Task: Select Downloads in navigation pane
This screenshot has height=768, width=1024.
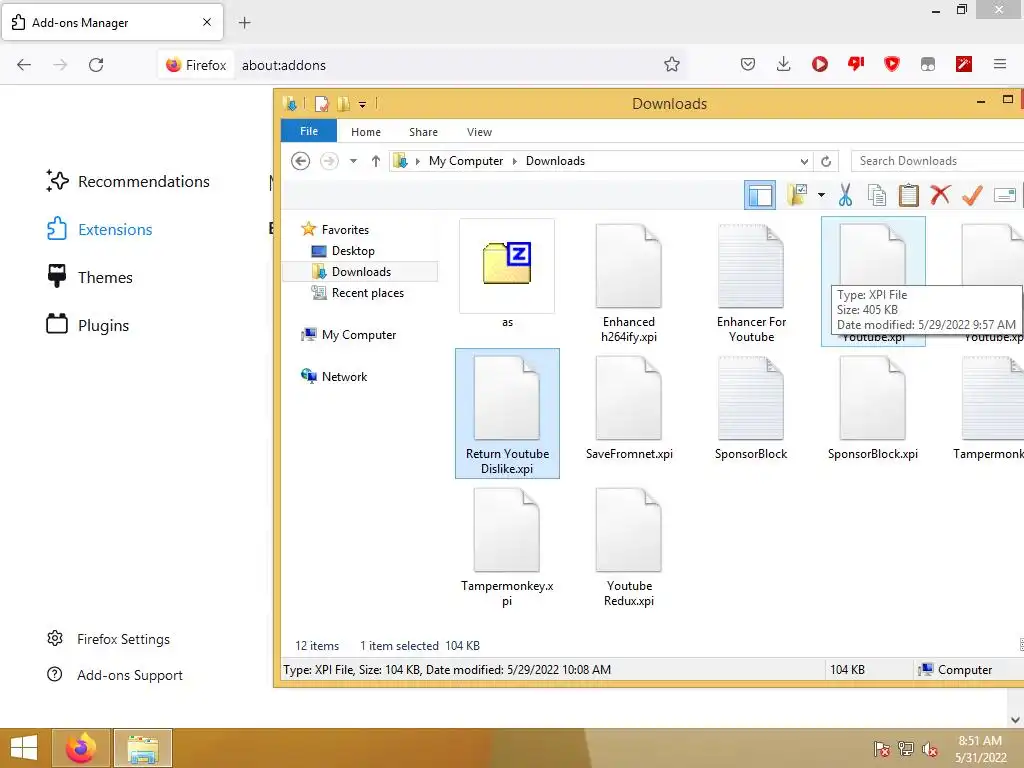Action: pyautogui.click(x=360, y=272)
